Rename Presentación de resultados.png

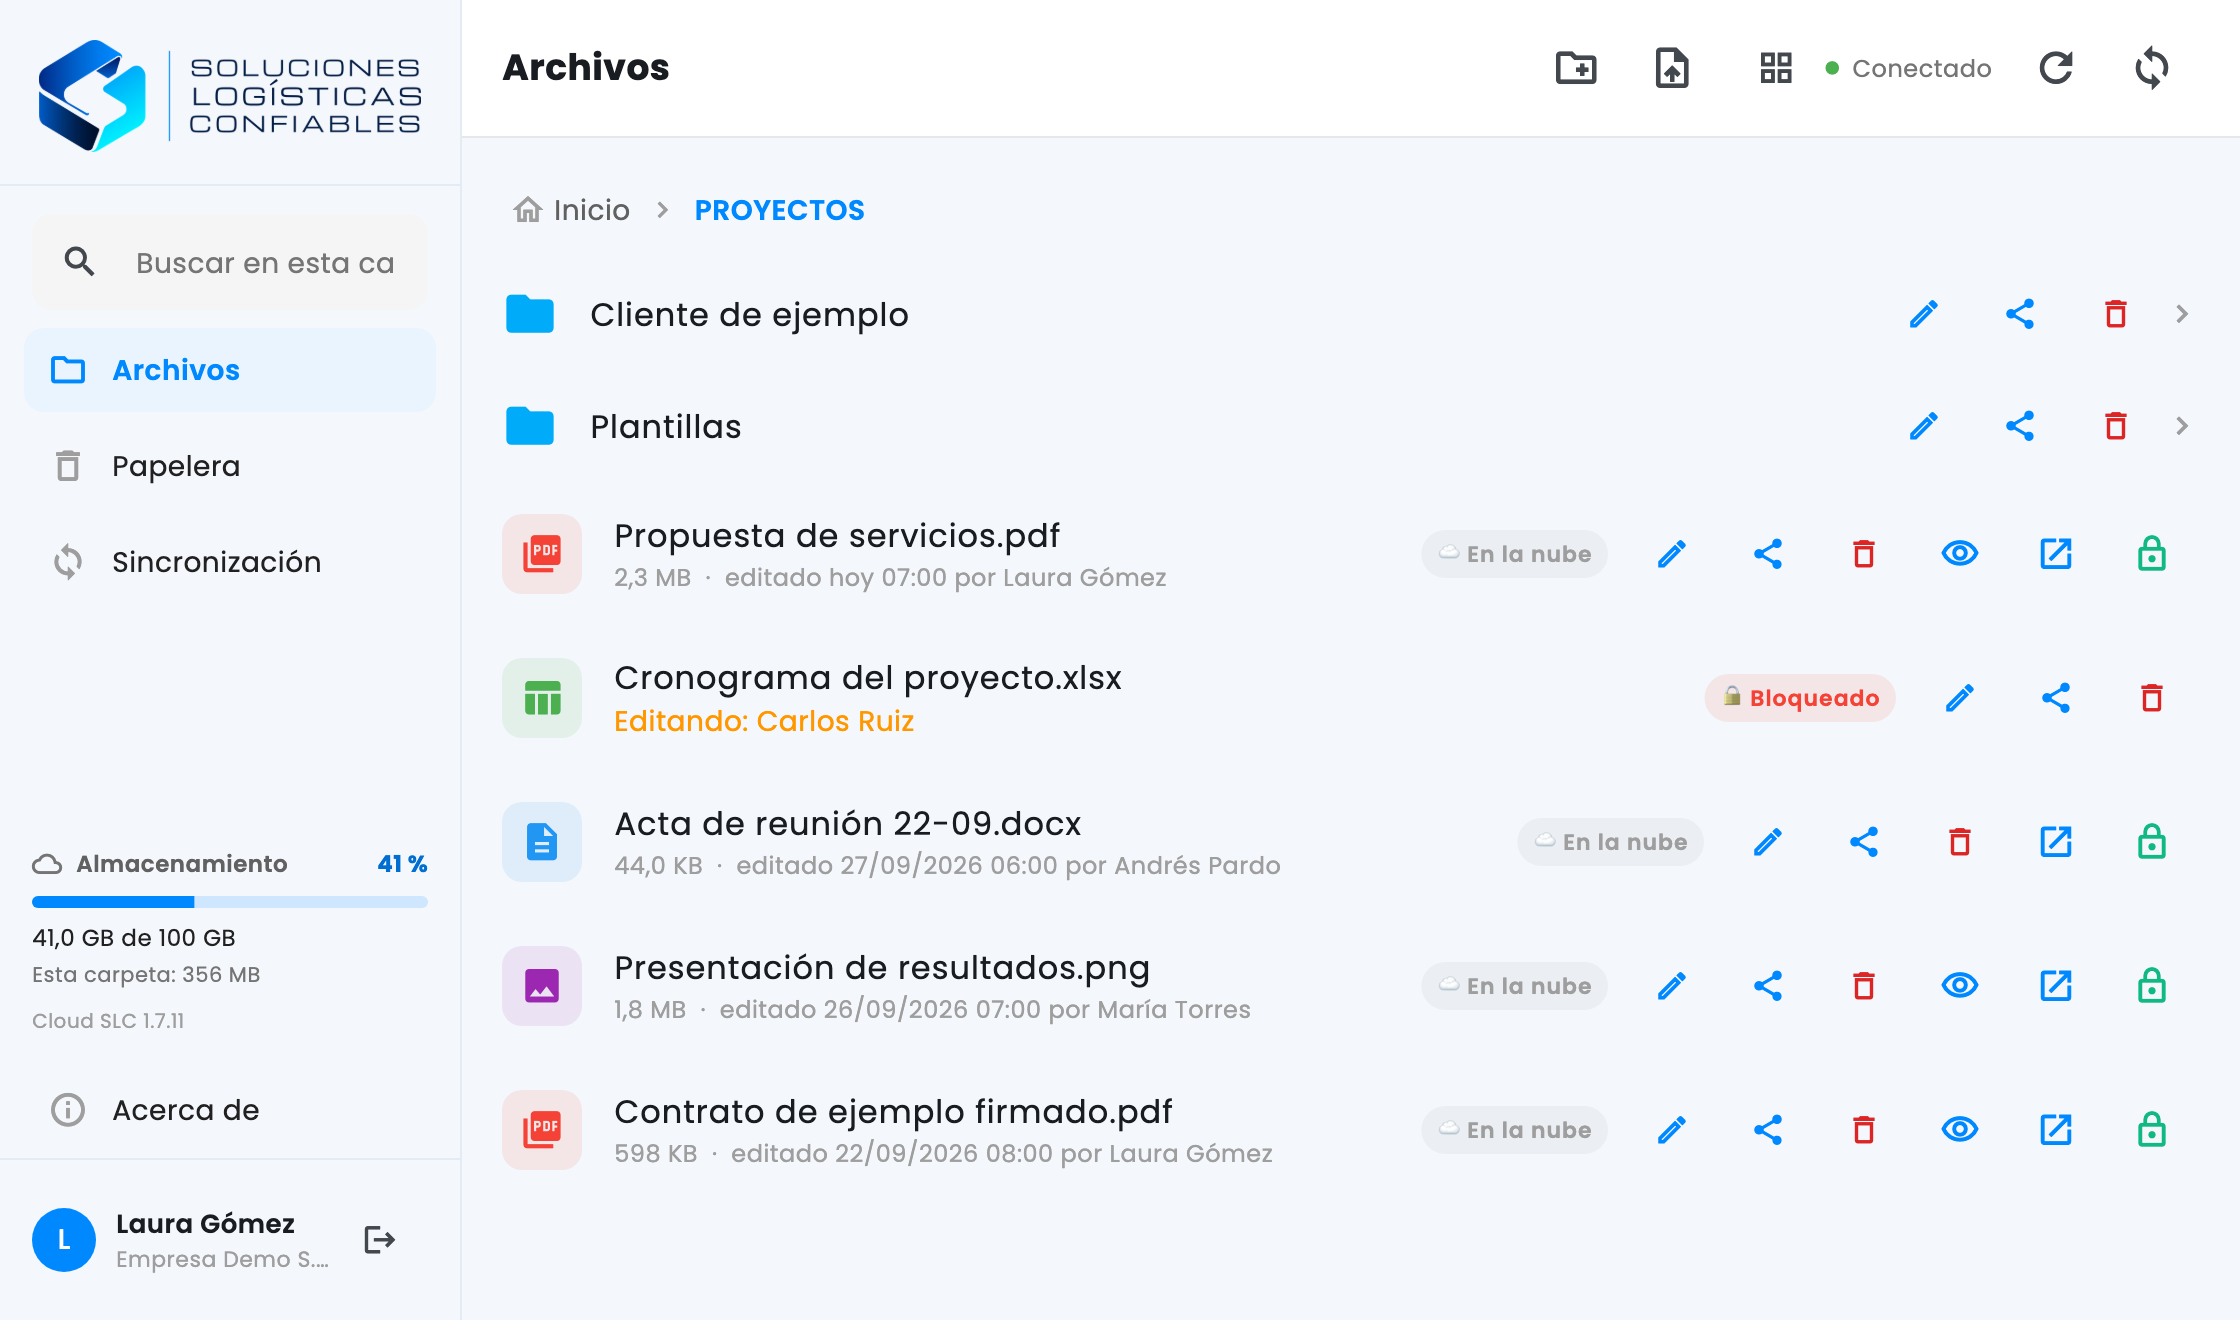pos(1672,986)
